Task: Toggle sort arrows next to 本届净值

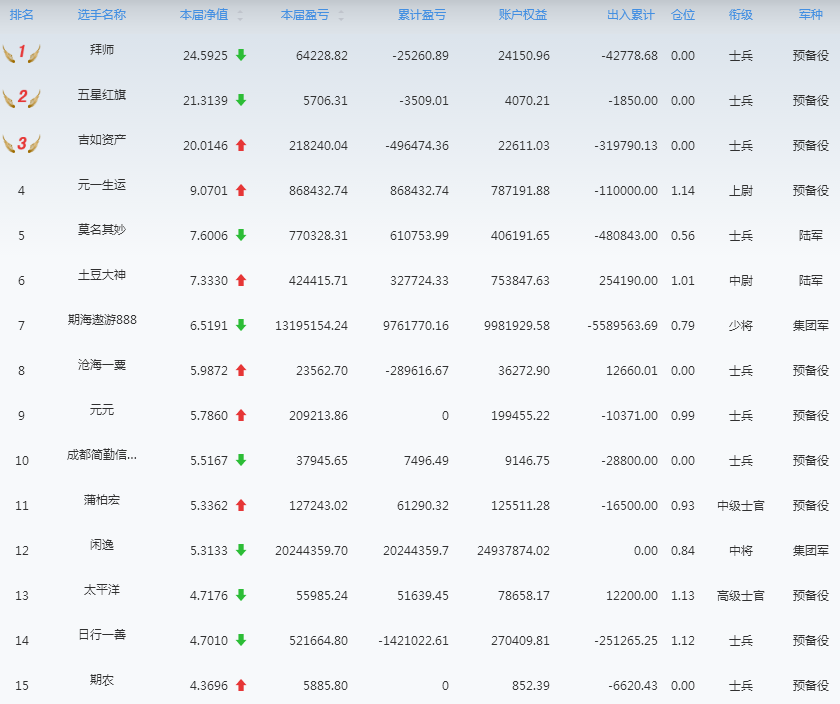Action: (x=240, y=16)
